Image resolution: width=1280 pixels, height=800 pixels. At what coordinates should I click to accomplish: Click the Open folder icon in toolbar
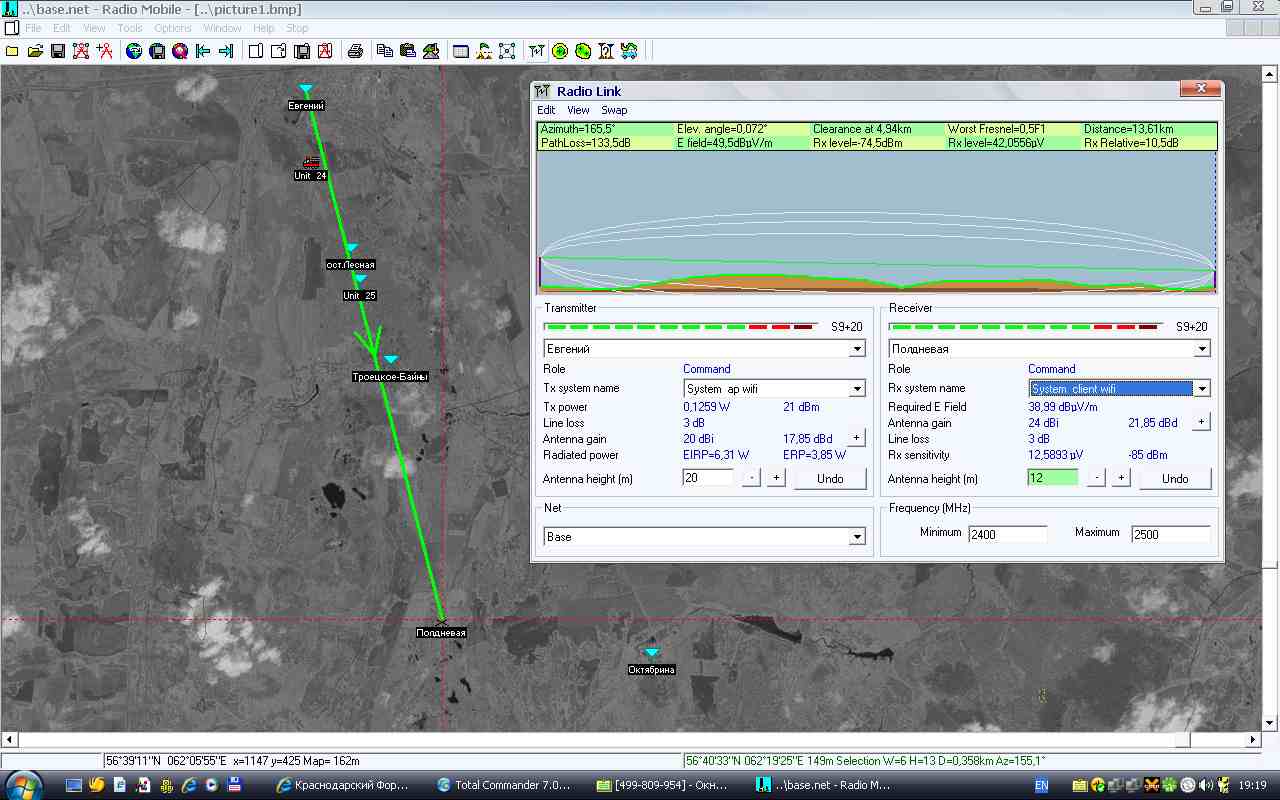pos(35,51)
